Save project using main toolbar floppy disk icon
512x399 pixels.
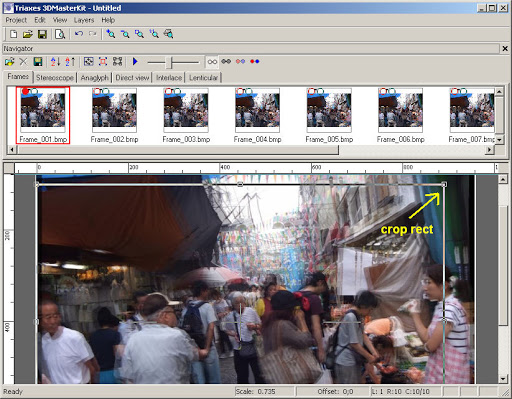coord(42,34)
